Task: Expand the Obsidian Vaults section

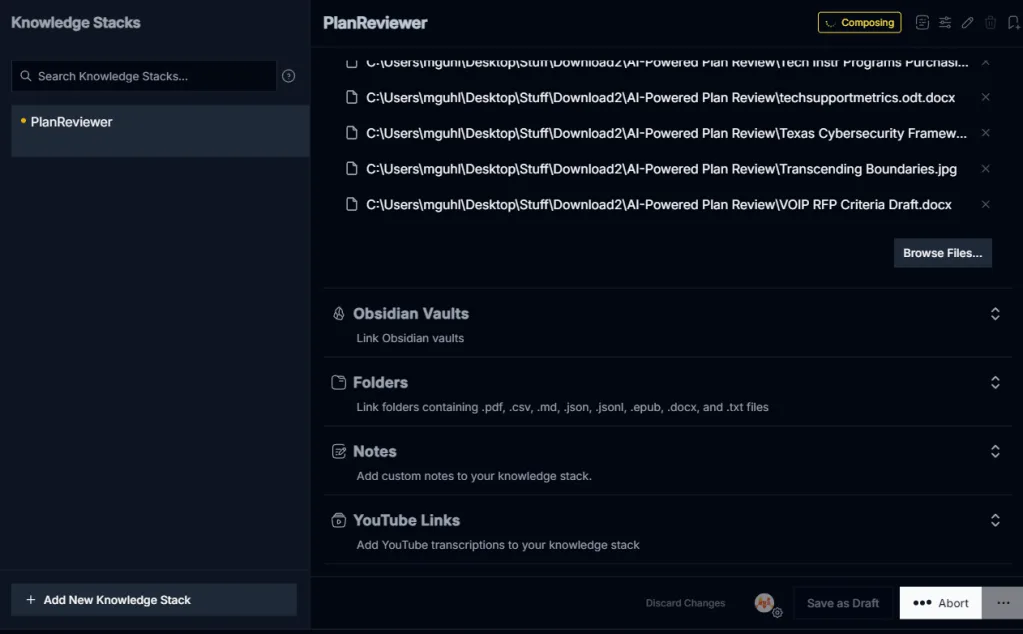Action: [x=995, y=314]
